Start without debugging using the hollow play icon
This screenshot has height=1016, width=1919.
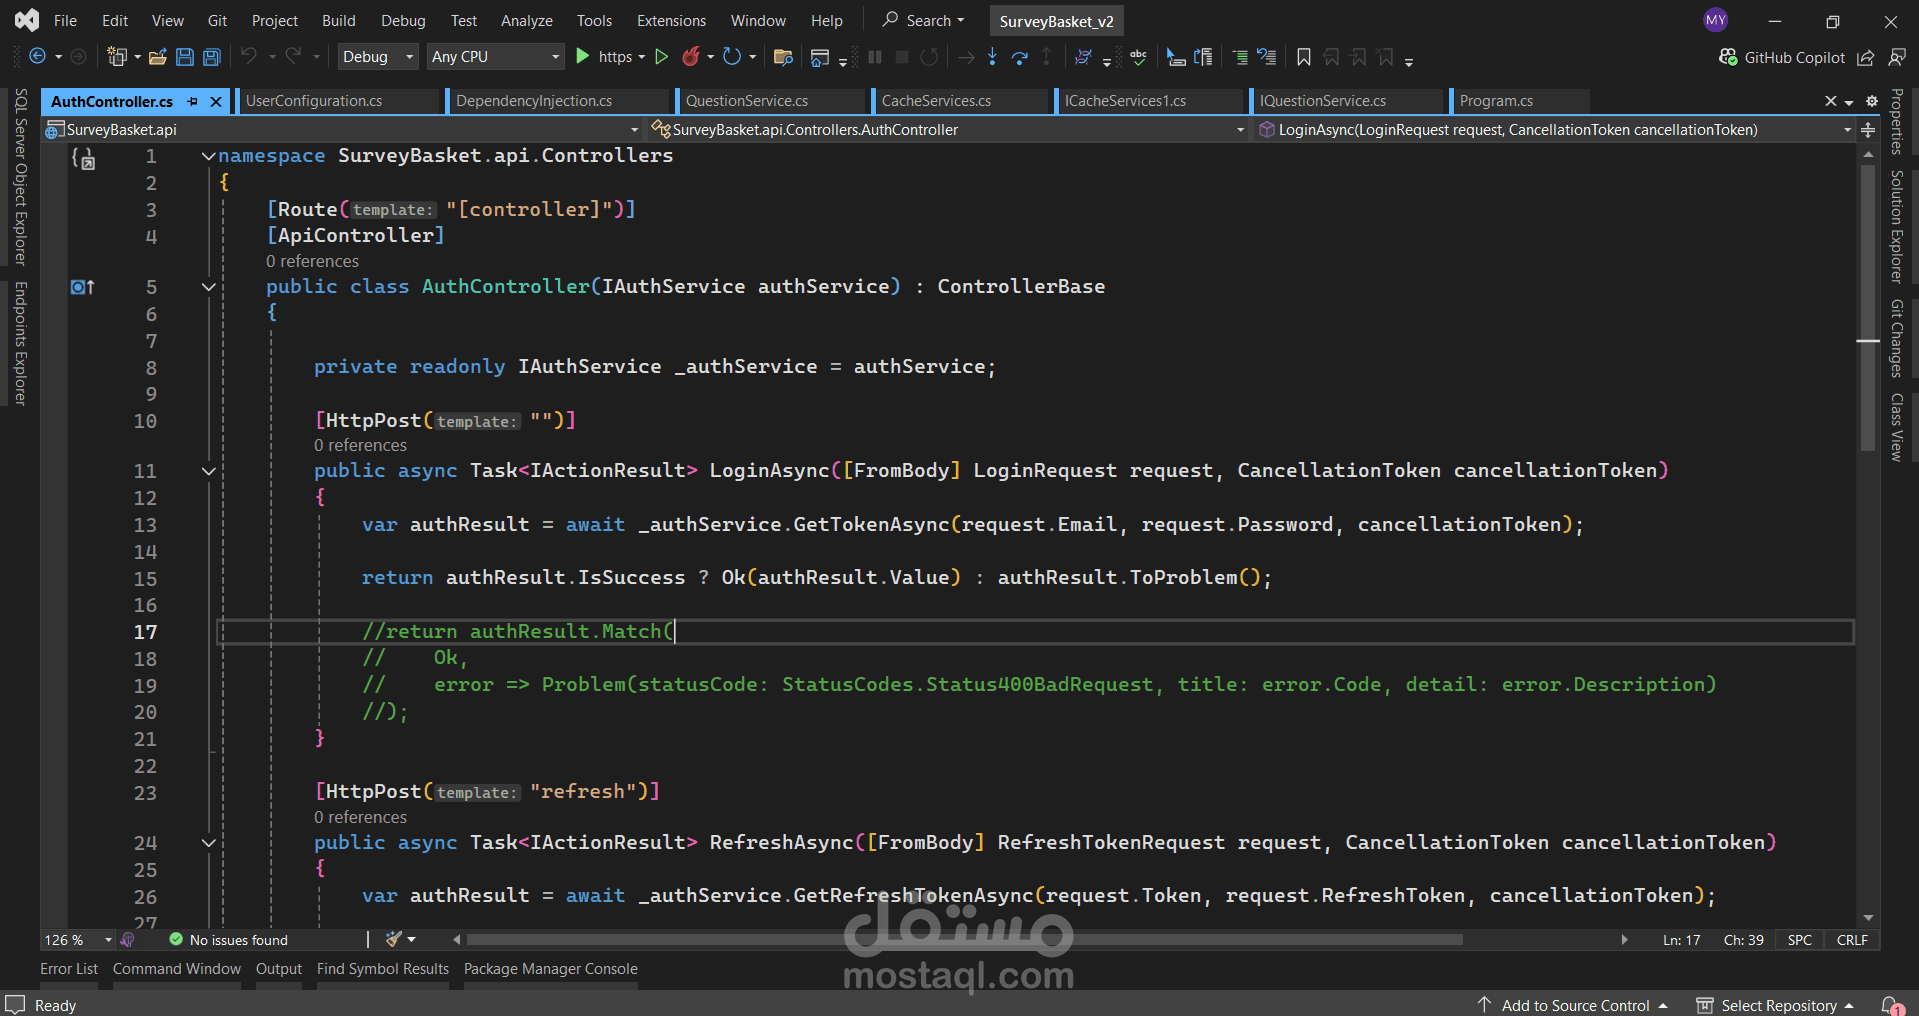(661, 57)
